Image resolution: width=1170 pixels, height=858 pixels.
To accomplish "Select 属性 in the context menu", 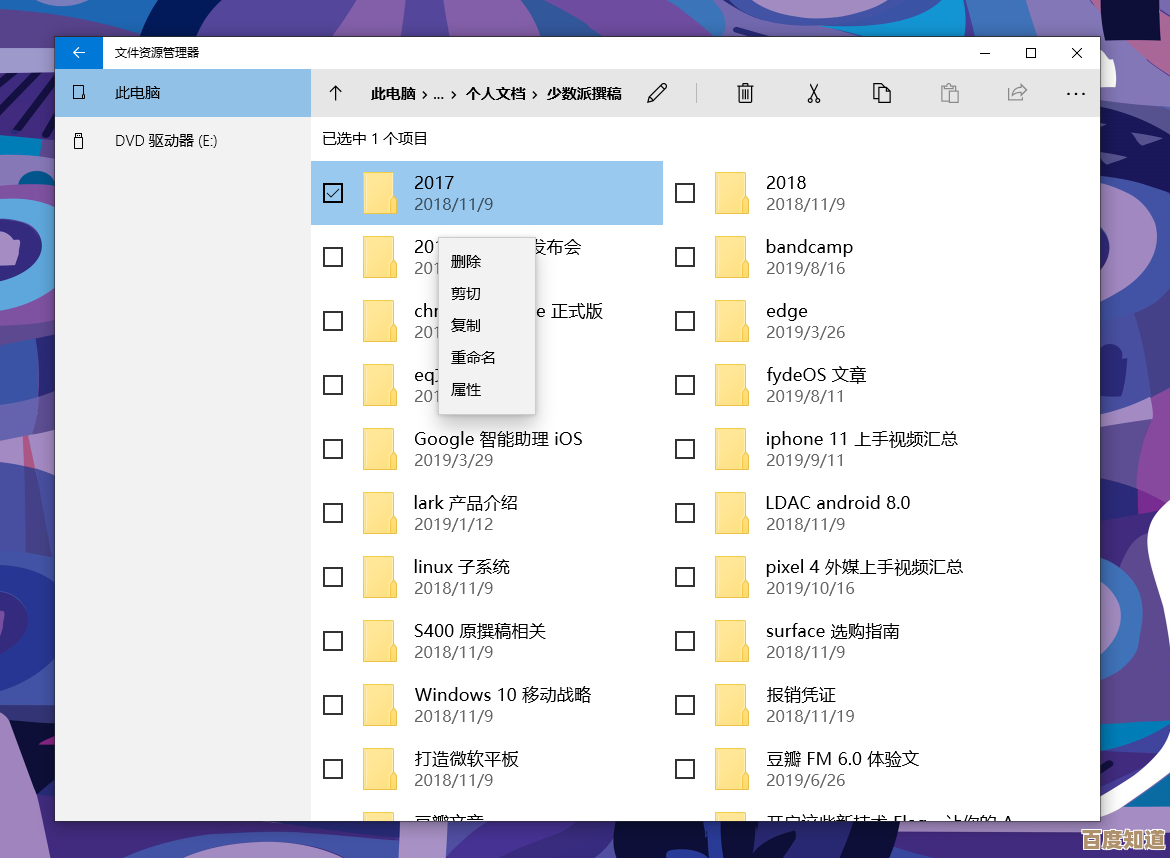I will tap(466, 389).
